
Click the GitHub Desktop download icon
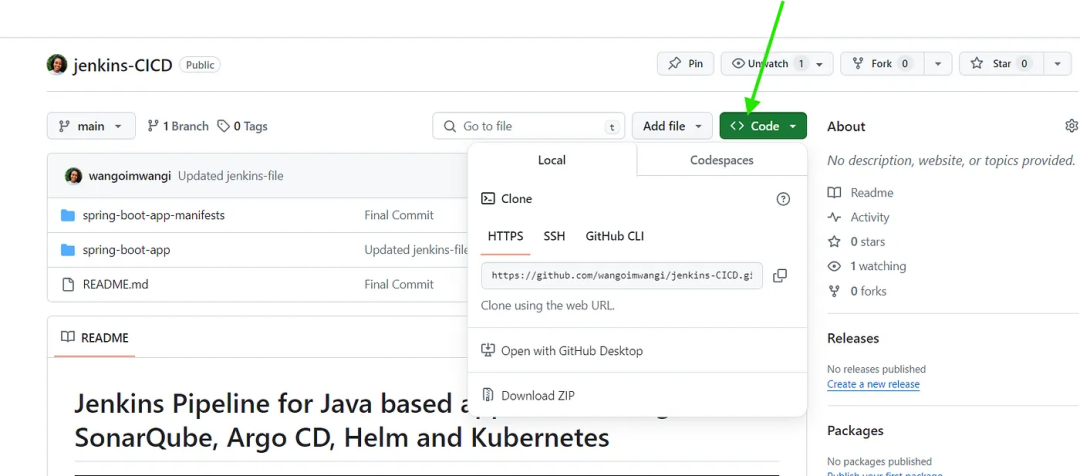pos(488,351)
